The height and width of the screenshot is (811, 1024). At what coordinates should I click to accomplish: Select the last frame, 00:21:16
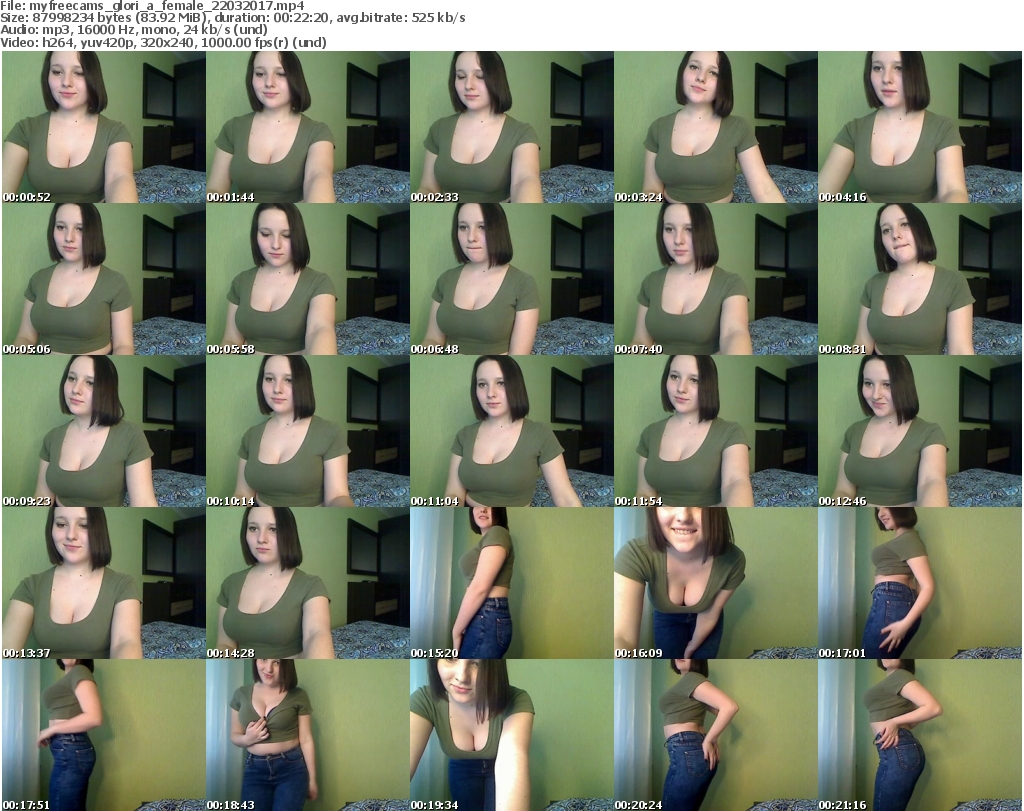tap(920, 735)
